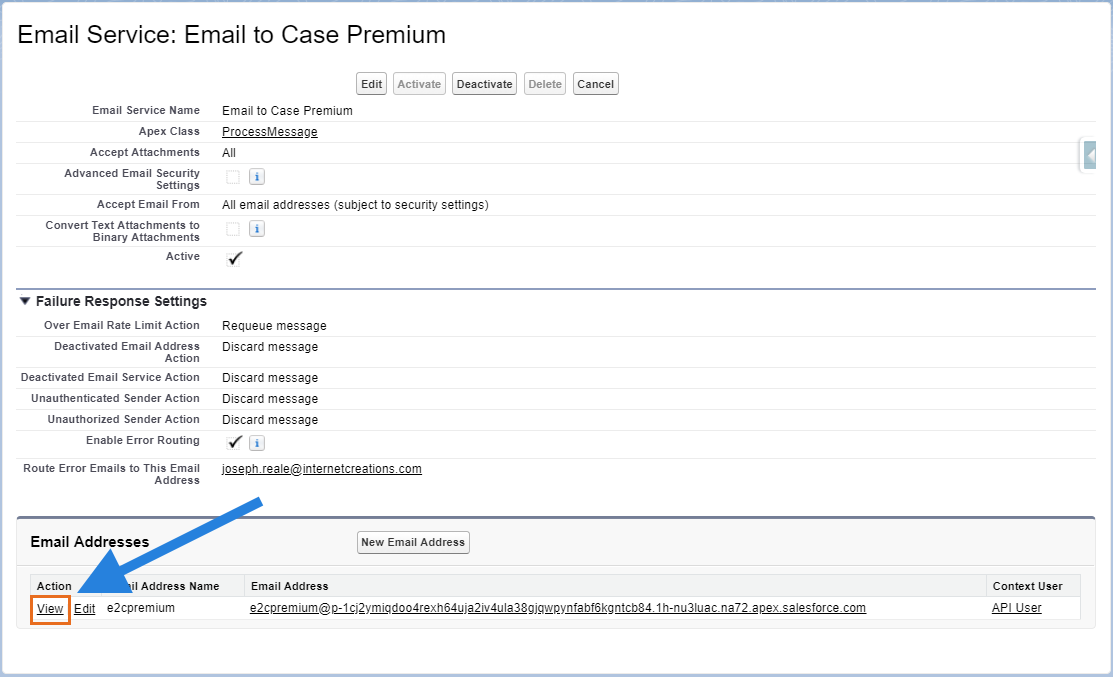Open info icon for Advanced Email Security Settings
1113x677 pixels.
pyautogui.click(x=257, y=177)
